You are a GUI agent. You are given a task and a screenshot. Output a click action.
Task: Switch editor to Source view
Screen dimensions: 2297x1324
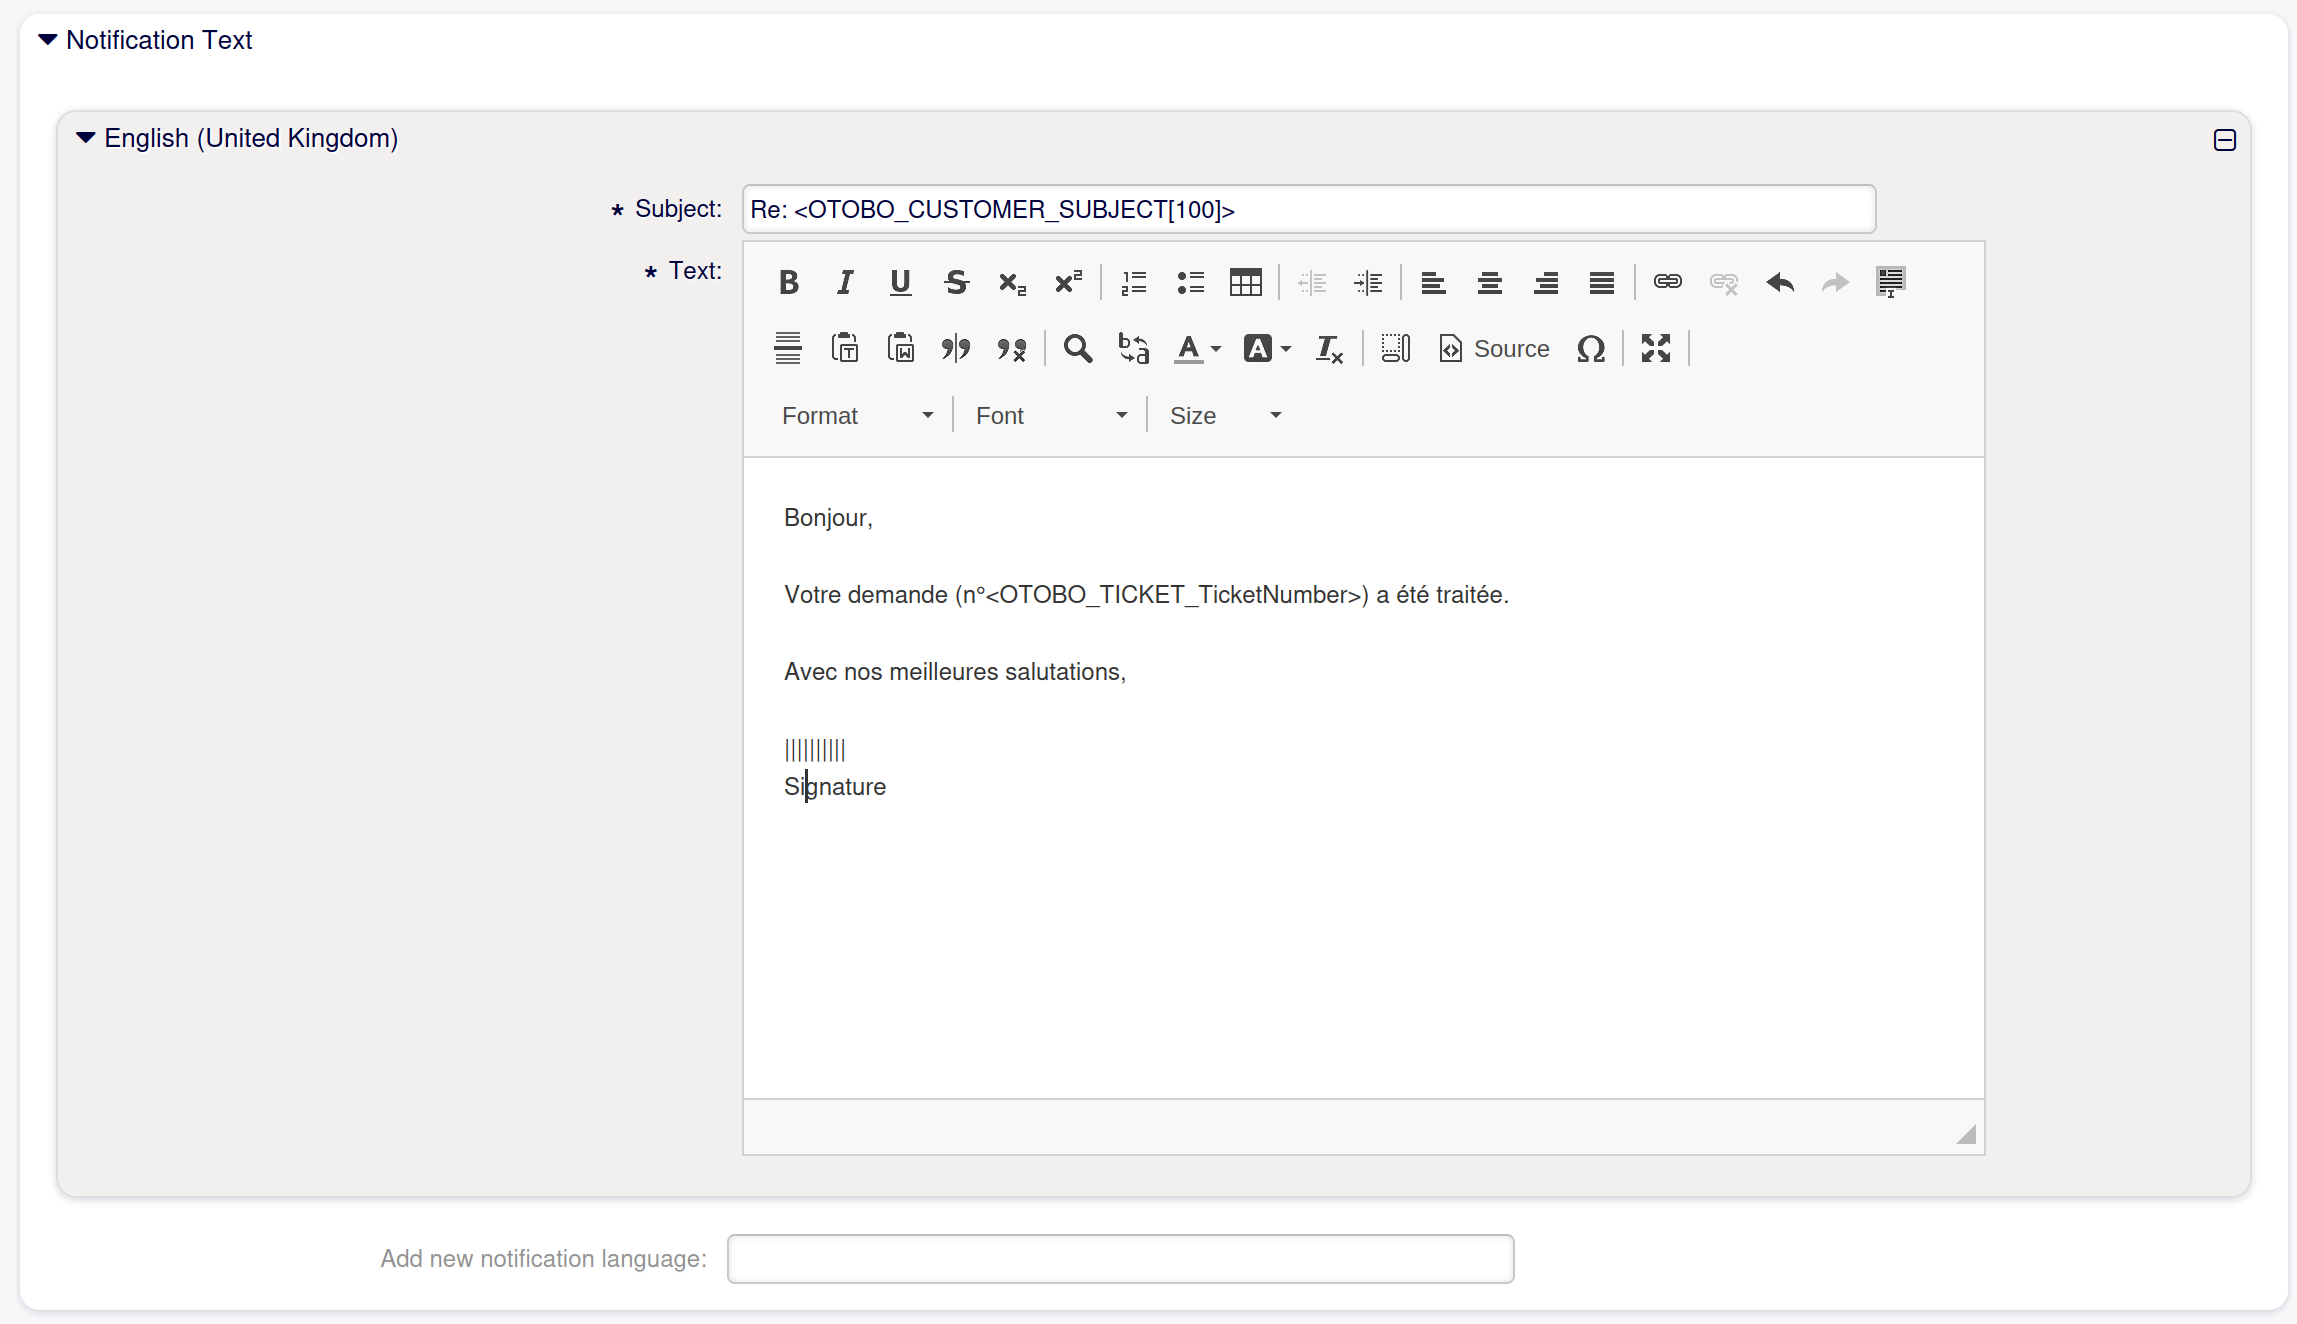click(x=1494, y=349)
